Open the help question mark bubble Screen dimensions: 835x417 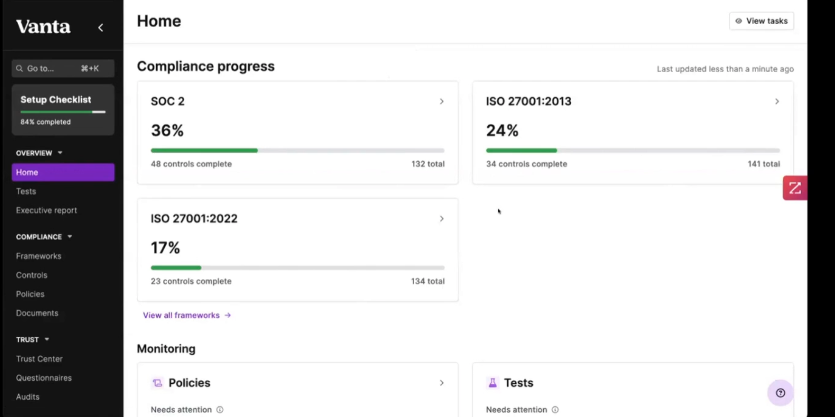pyautogui.click(x=780, y=393)
